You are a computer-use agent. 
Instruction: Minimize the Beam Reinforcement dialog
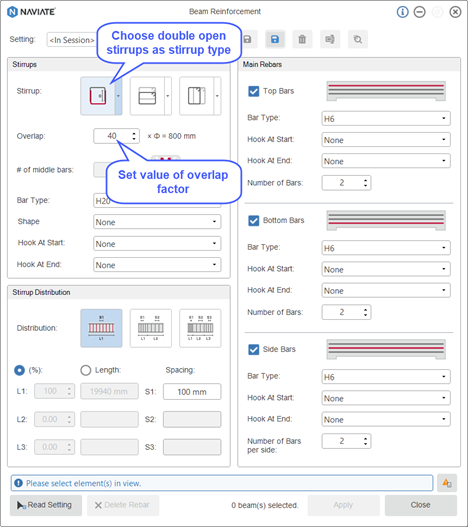419,12
